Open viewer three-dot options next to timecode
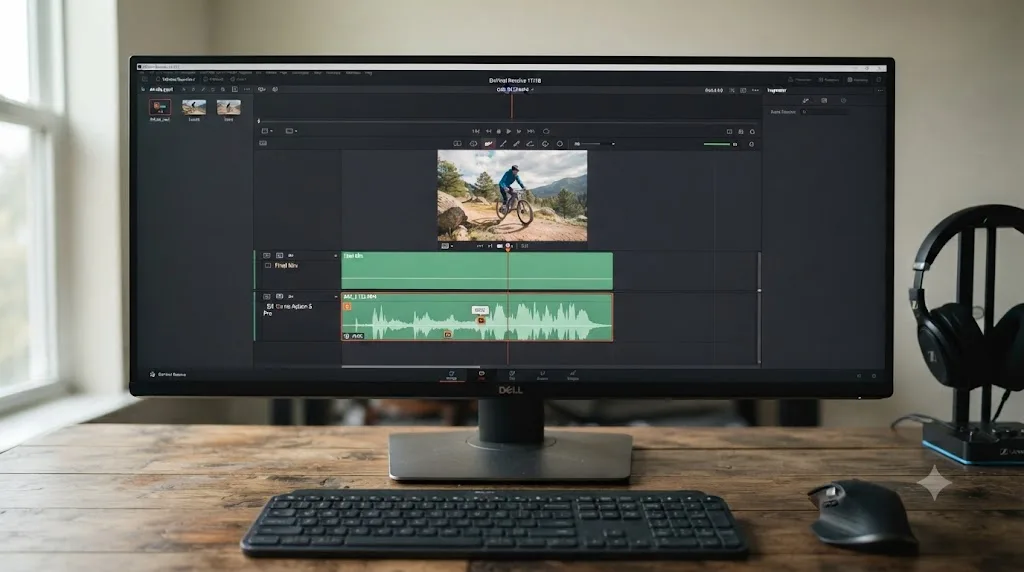This screenshot has width=1024, height=572. click(x=756, y=90)
